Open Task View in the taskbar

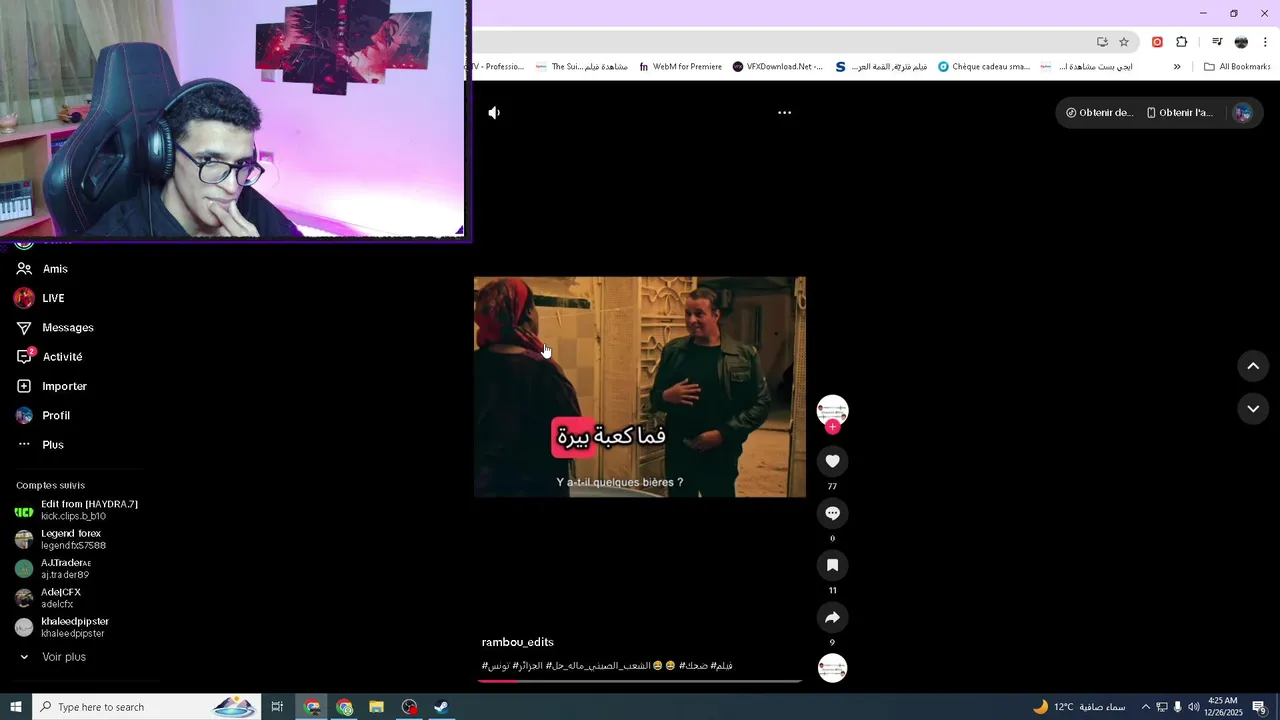point(277,707)
